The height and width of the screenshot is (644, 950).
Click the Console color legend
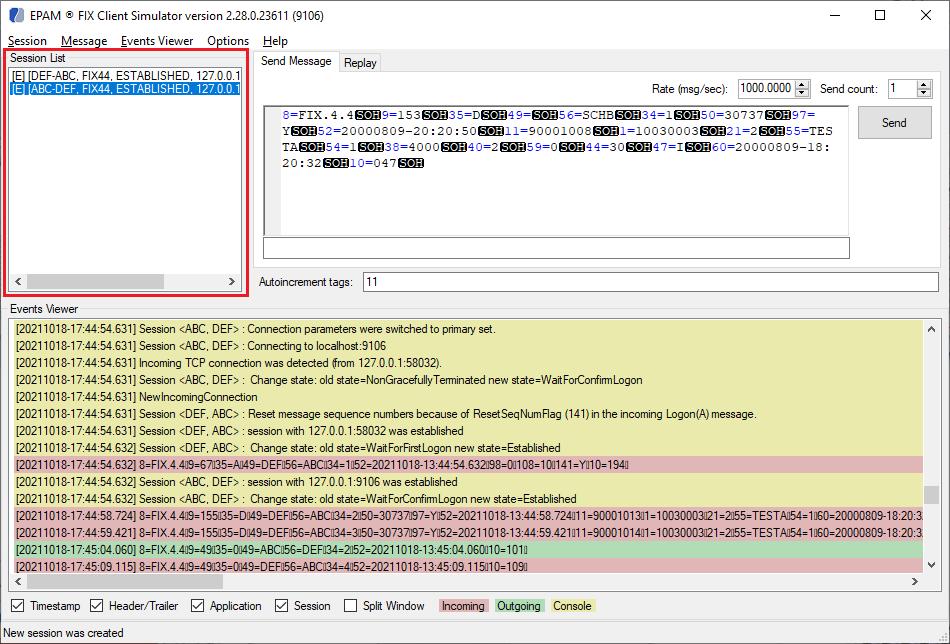pos(572,606)
